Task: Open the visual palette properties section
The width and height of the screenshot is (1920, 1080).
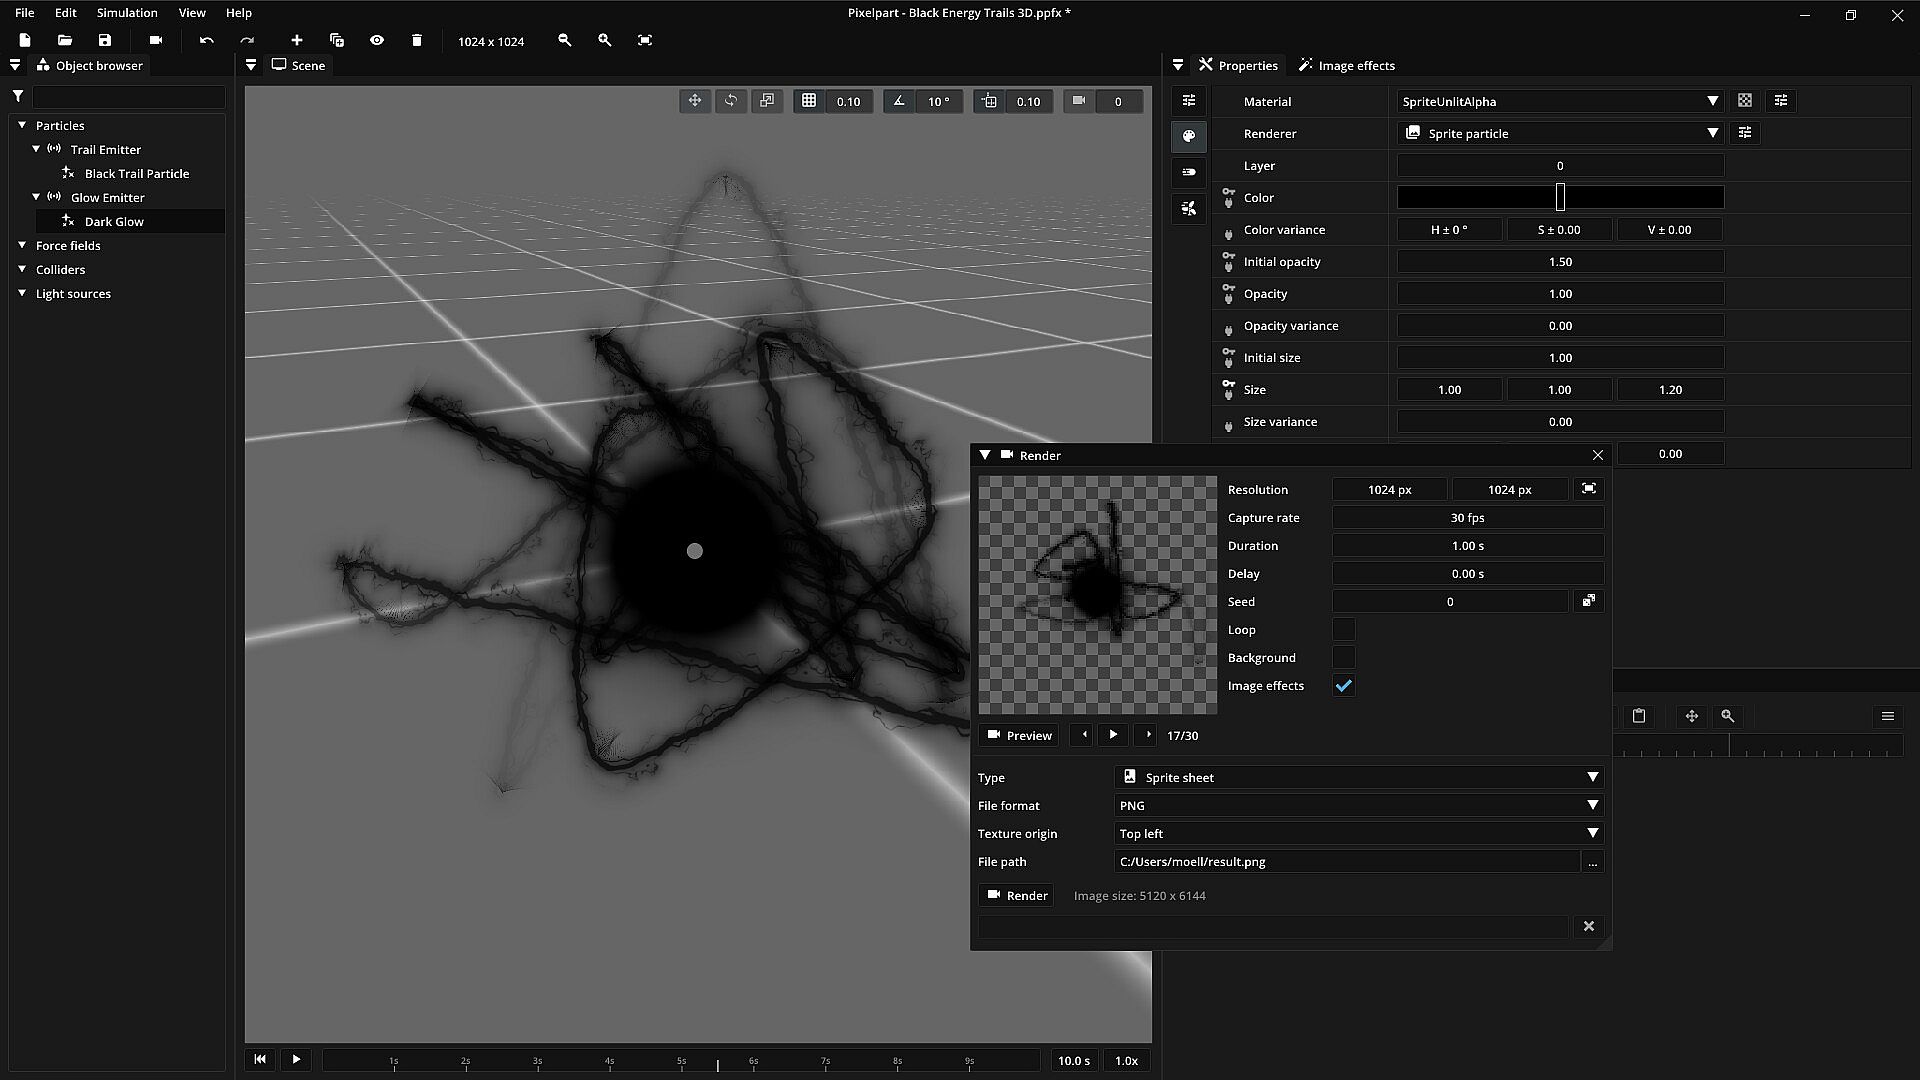Action: [1189, 136]
